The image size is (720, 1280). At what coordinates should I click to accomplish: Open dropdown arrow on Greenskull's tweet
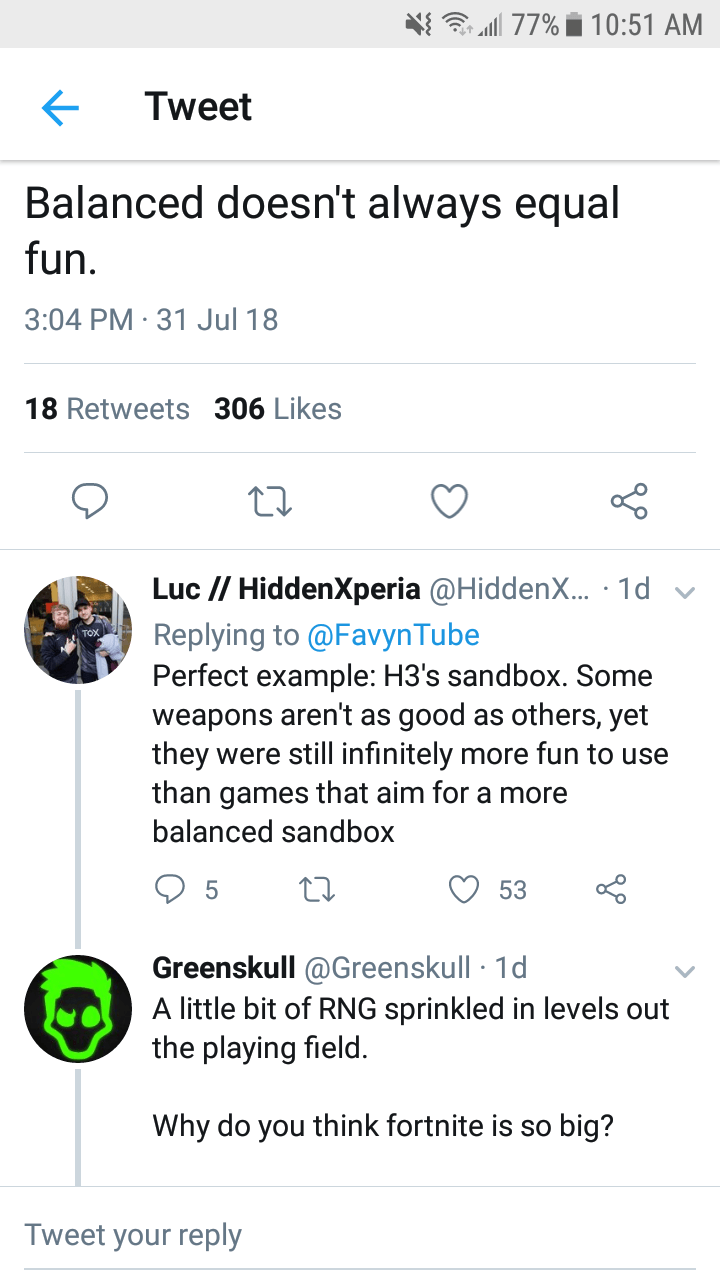pos(685,970)
